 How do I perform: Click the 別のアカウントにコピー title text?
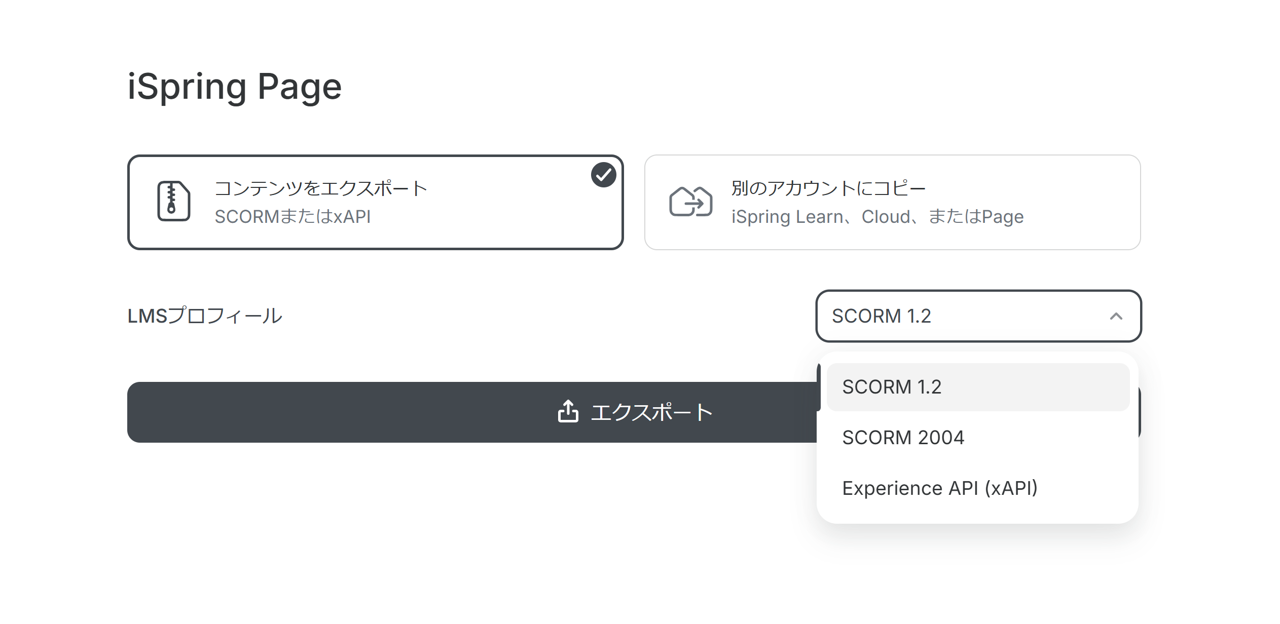click(829, 188)
